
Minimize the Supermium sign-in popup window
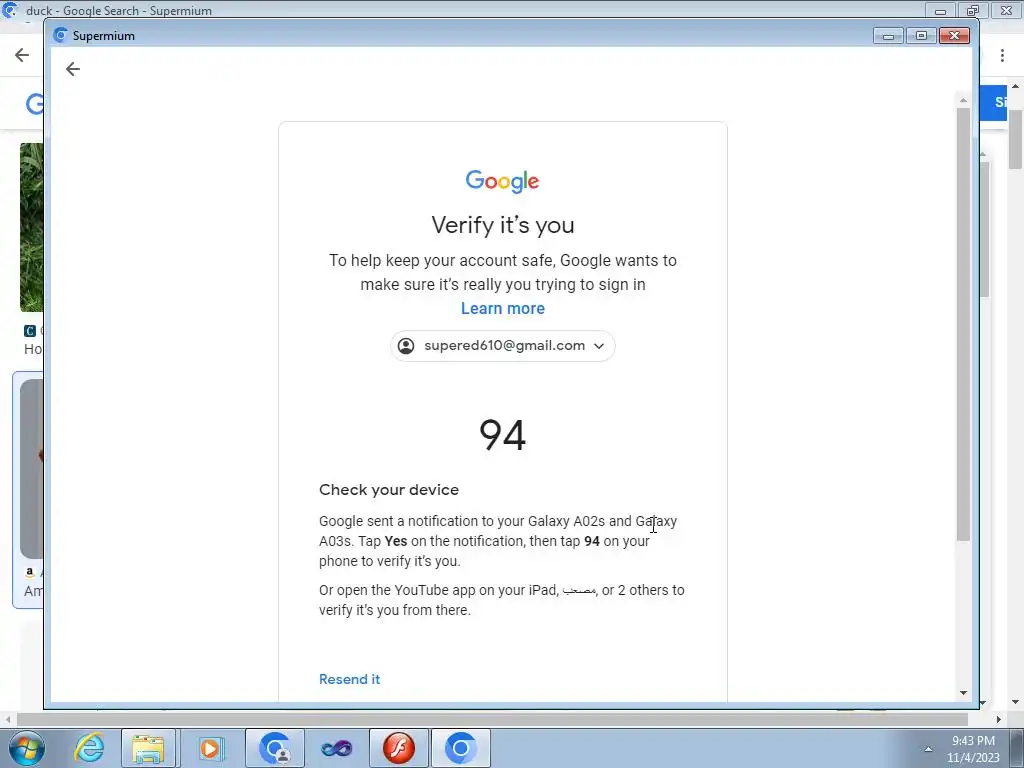click(x=888, y=35)
